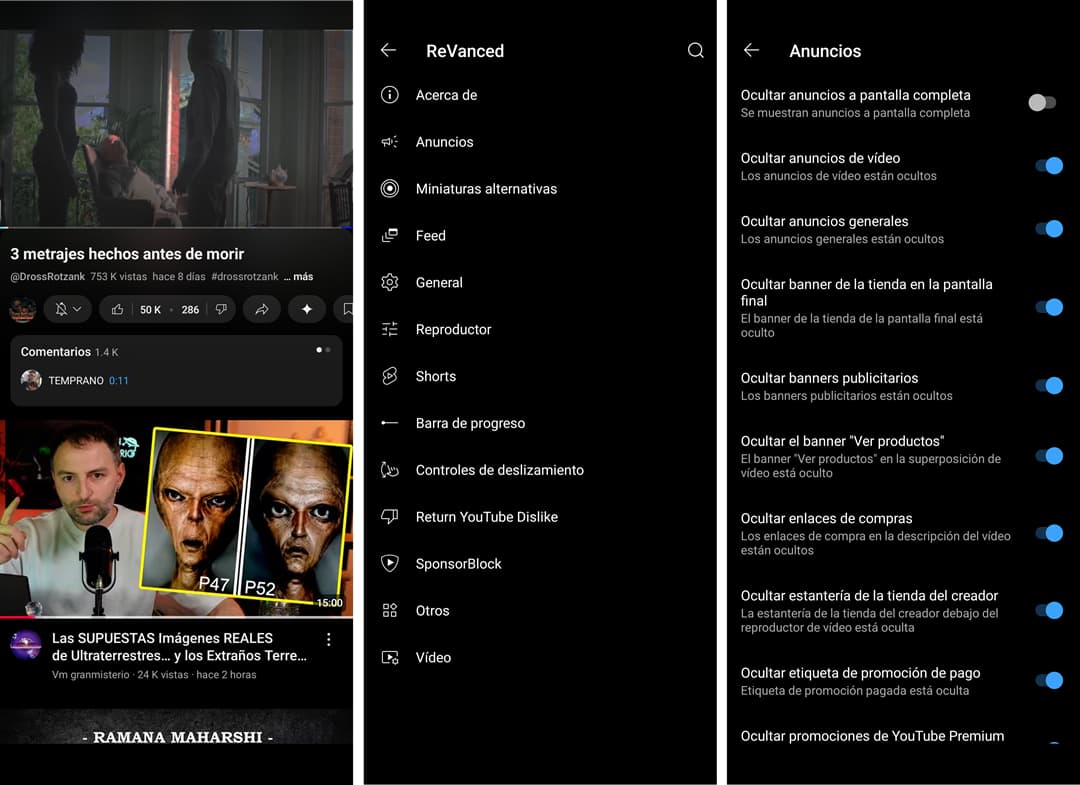Tap the SponsorBlock shield icon
This screenshot has width=1080, height=785.
pos(390,563)
